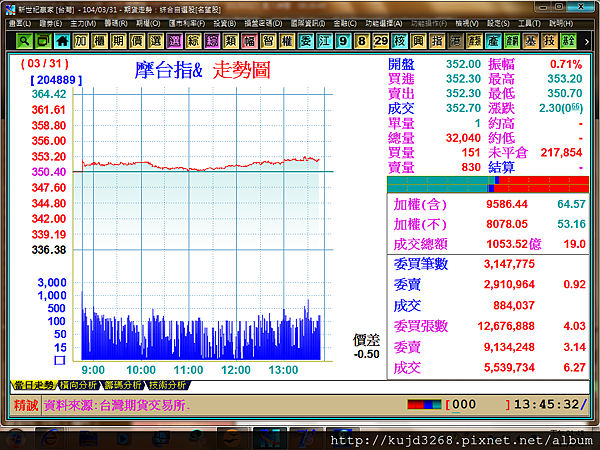The height and width of the screenshot is (450, 600).
Task: Click the buy/sell strength bar under 結算
Action: pos(488,184)
